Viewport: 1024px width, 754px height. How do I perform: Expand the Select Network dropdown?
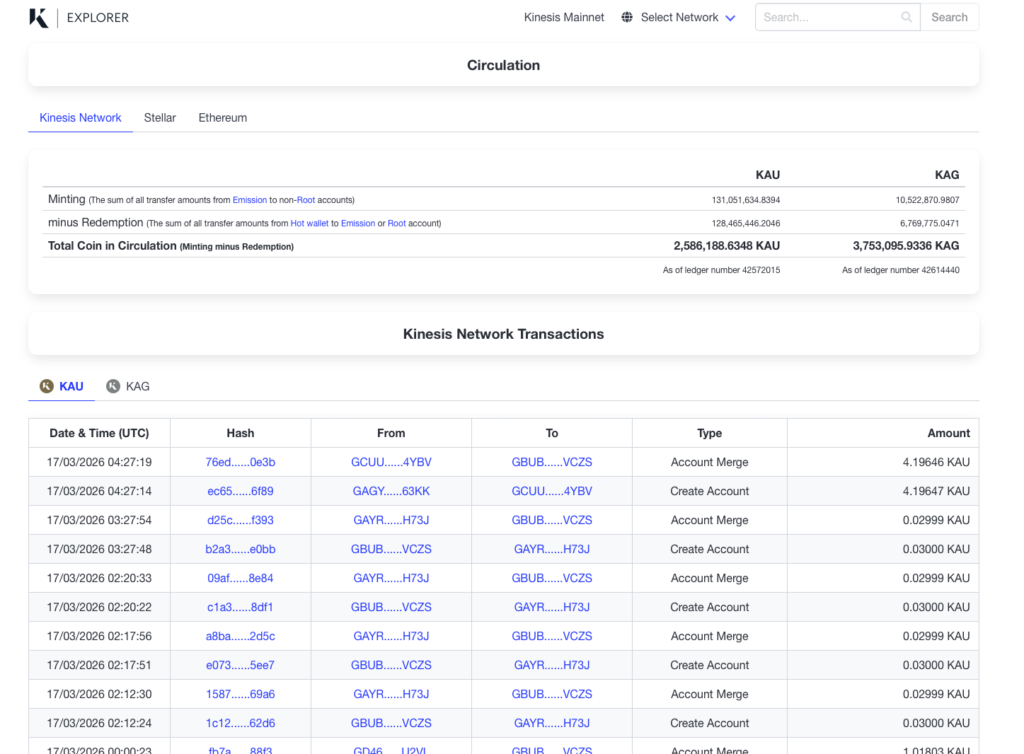[x=679, y=18]
